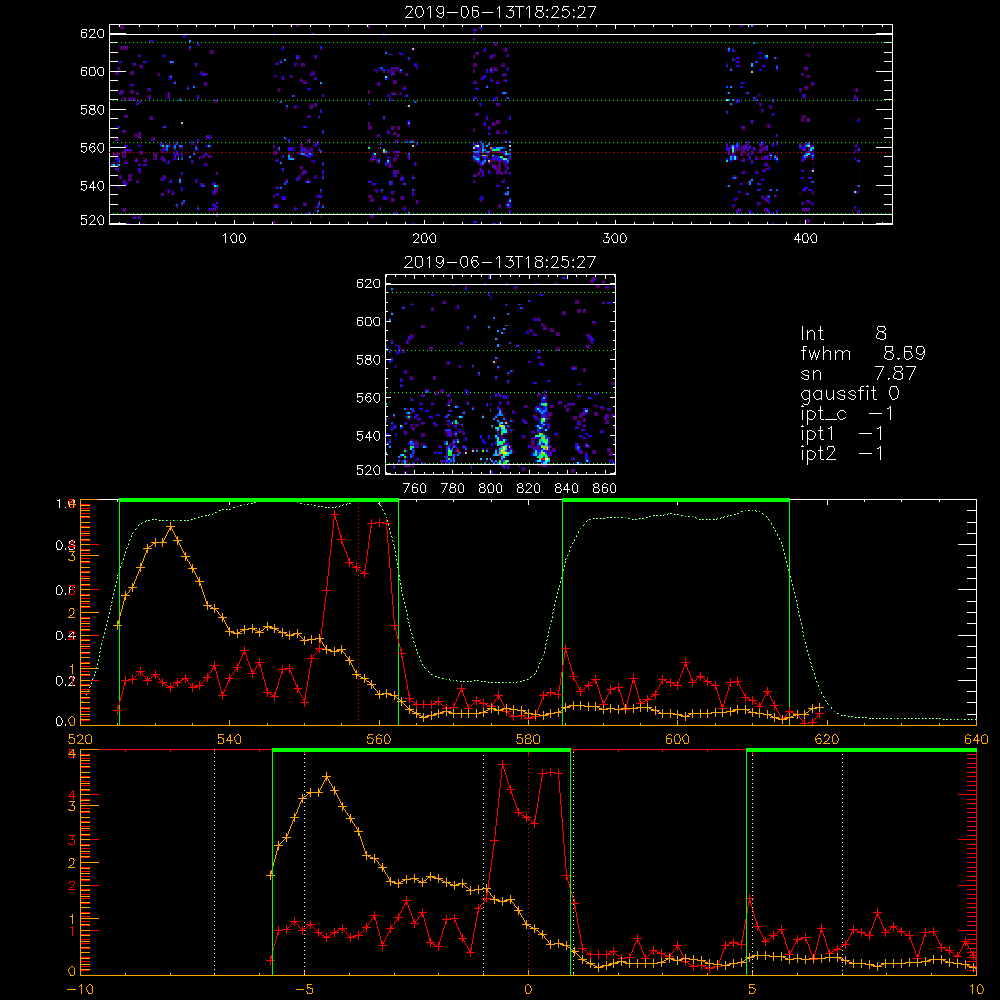Click x-axis label 780 on middle plot
This screenshot has height=1000, width=1000.
coord(453,489)
